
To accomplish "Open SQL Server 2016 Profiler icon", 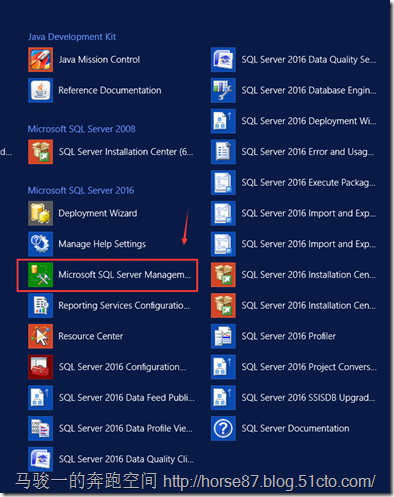I will [x=223, y=336].
